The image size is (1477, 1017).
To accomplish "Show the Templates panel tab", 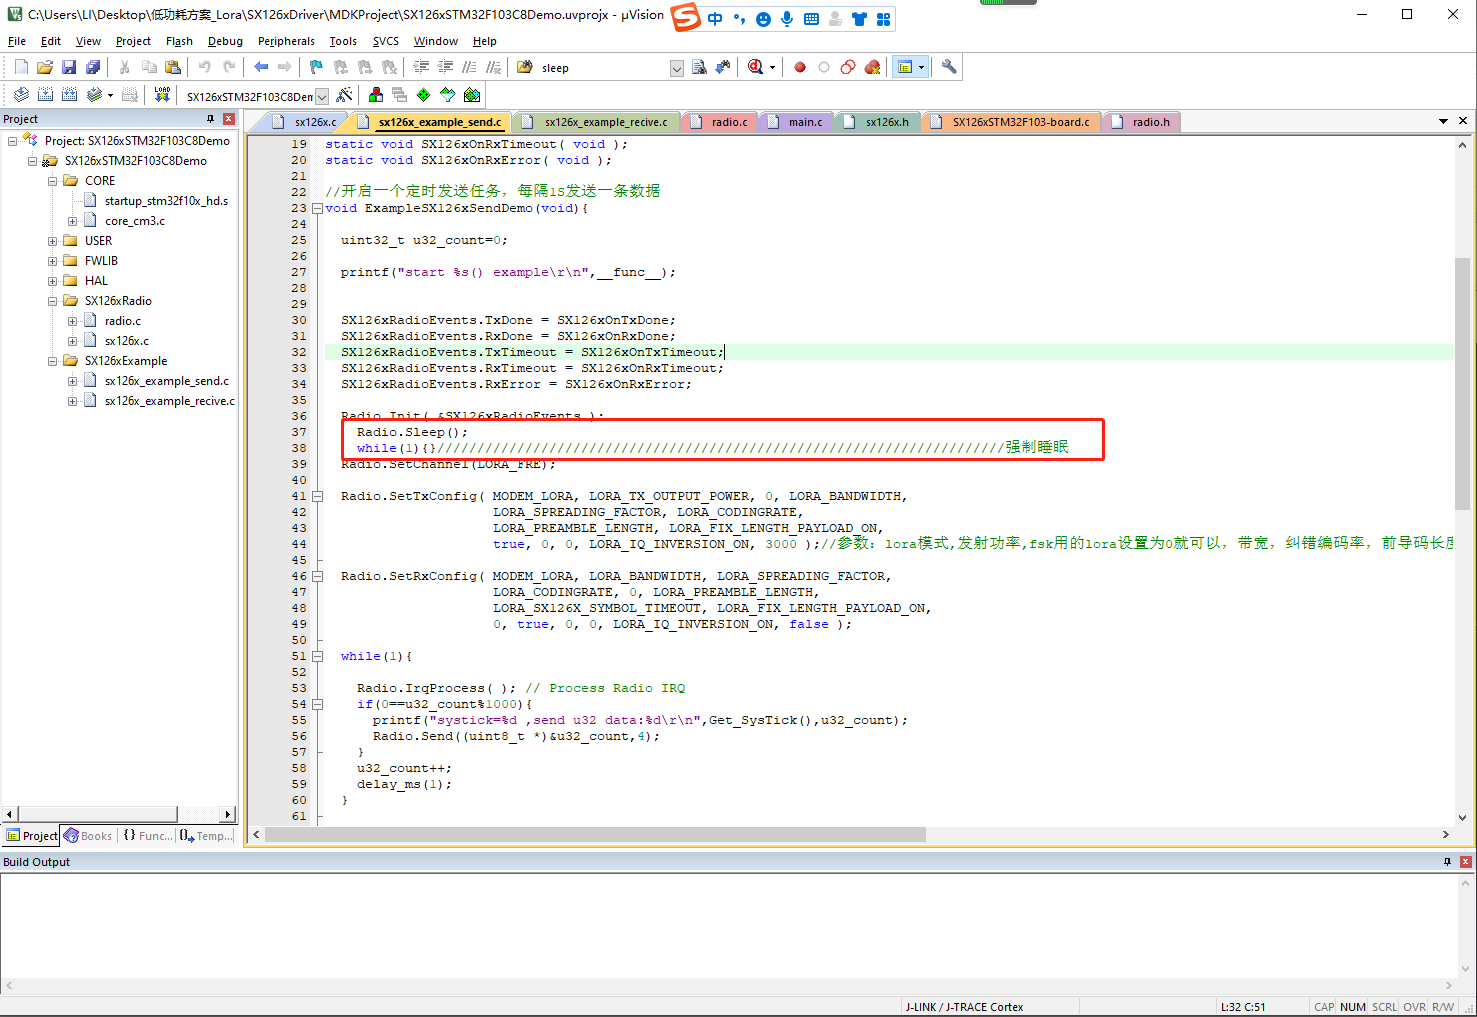I will [x=207, y=836].
